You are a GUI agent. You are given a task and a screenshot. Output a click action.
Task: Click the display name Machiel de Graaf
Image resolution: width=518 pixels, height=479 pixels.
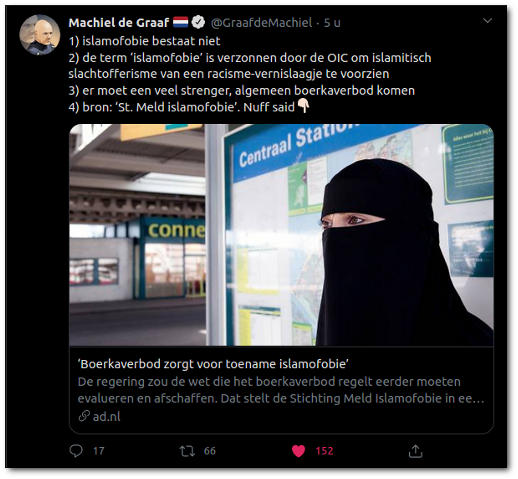119,23
